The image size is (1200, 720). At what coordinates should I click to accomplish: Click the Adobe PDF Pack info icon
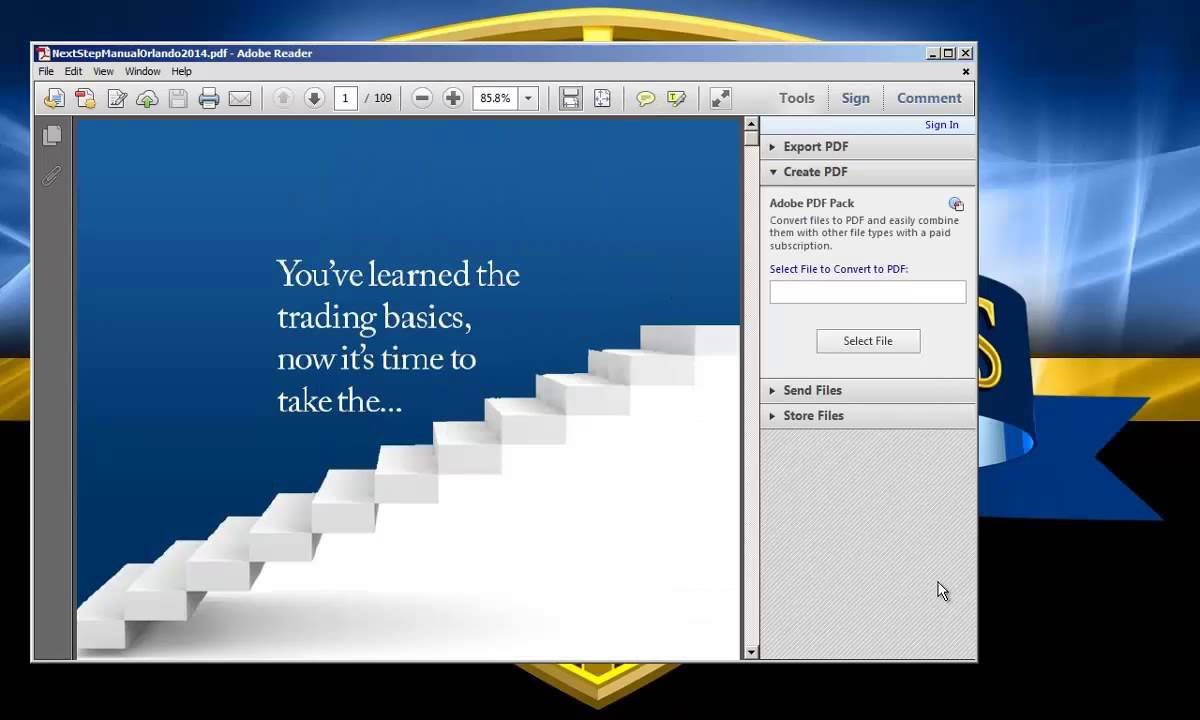point(956,204)
